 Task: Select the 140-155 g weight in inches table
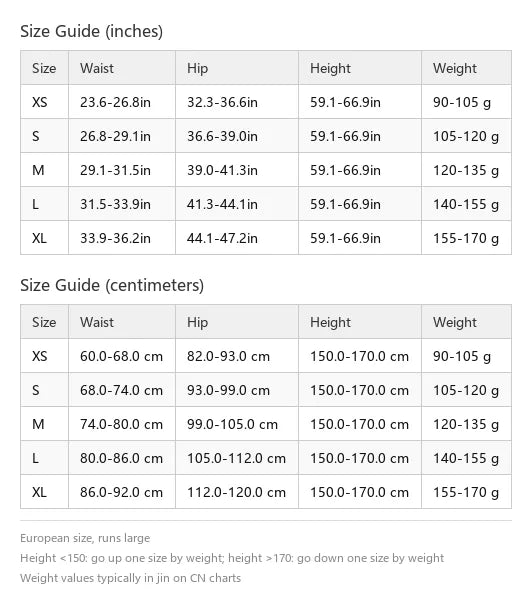click(466, 204)
